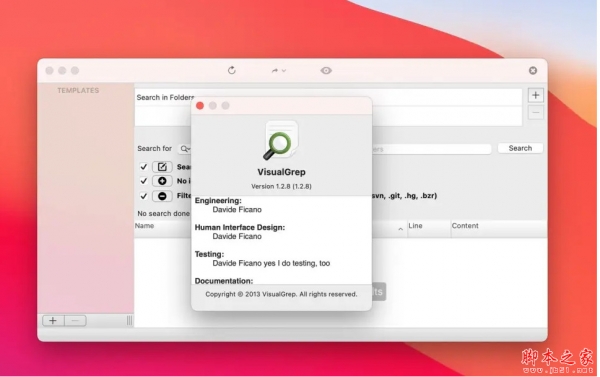Toggle the eye preview icon
The width and height of the screenshot is (600, 377).
pyautogui.click(x=326, y=70)
